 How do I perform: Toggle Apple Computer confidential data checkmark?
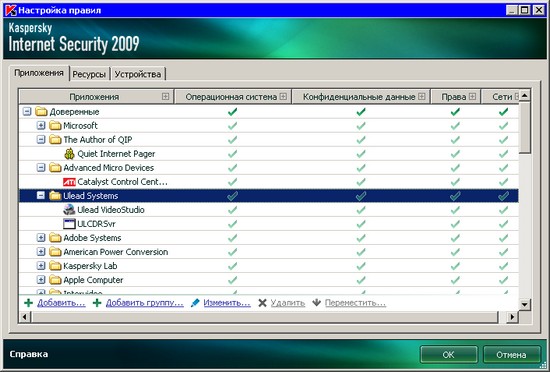click(361, 280)
